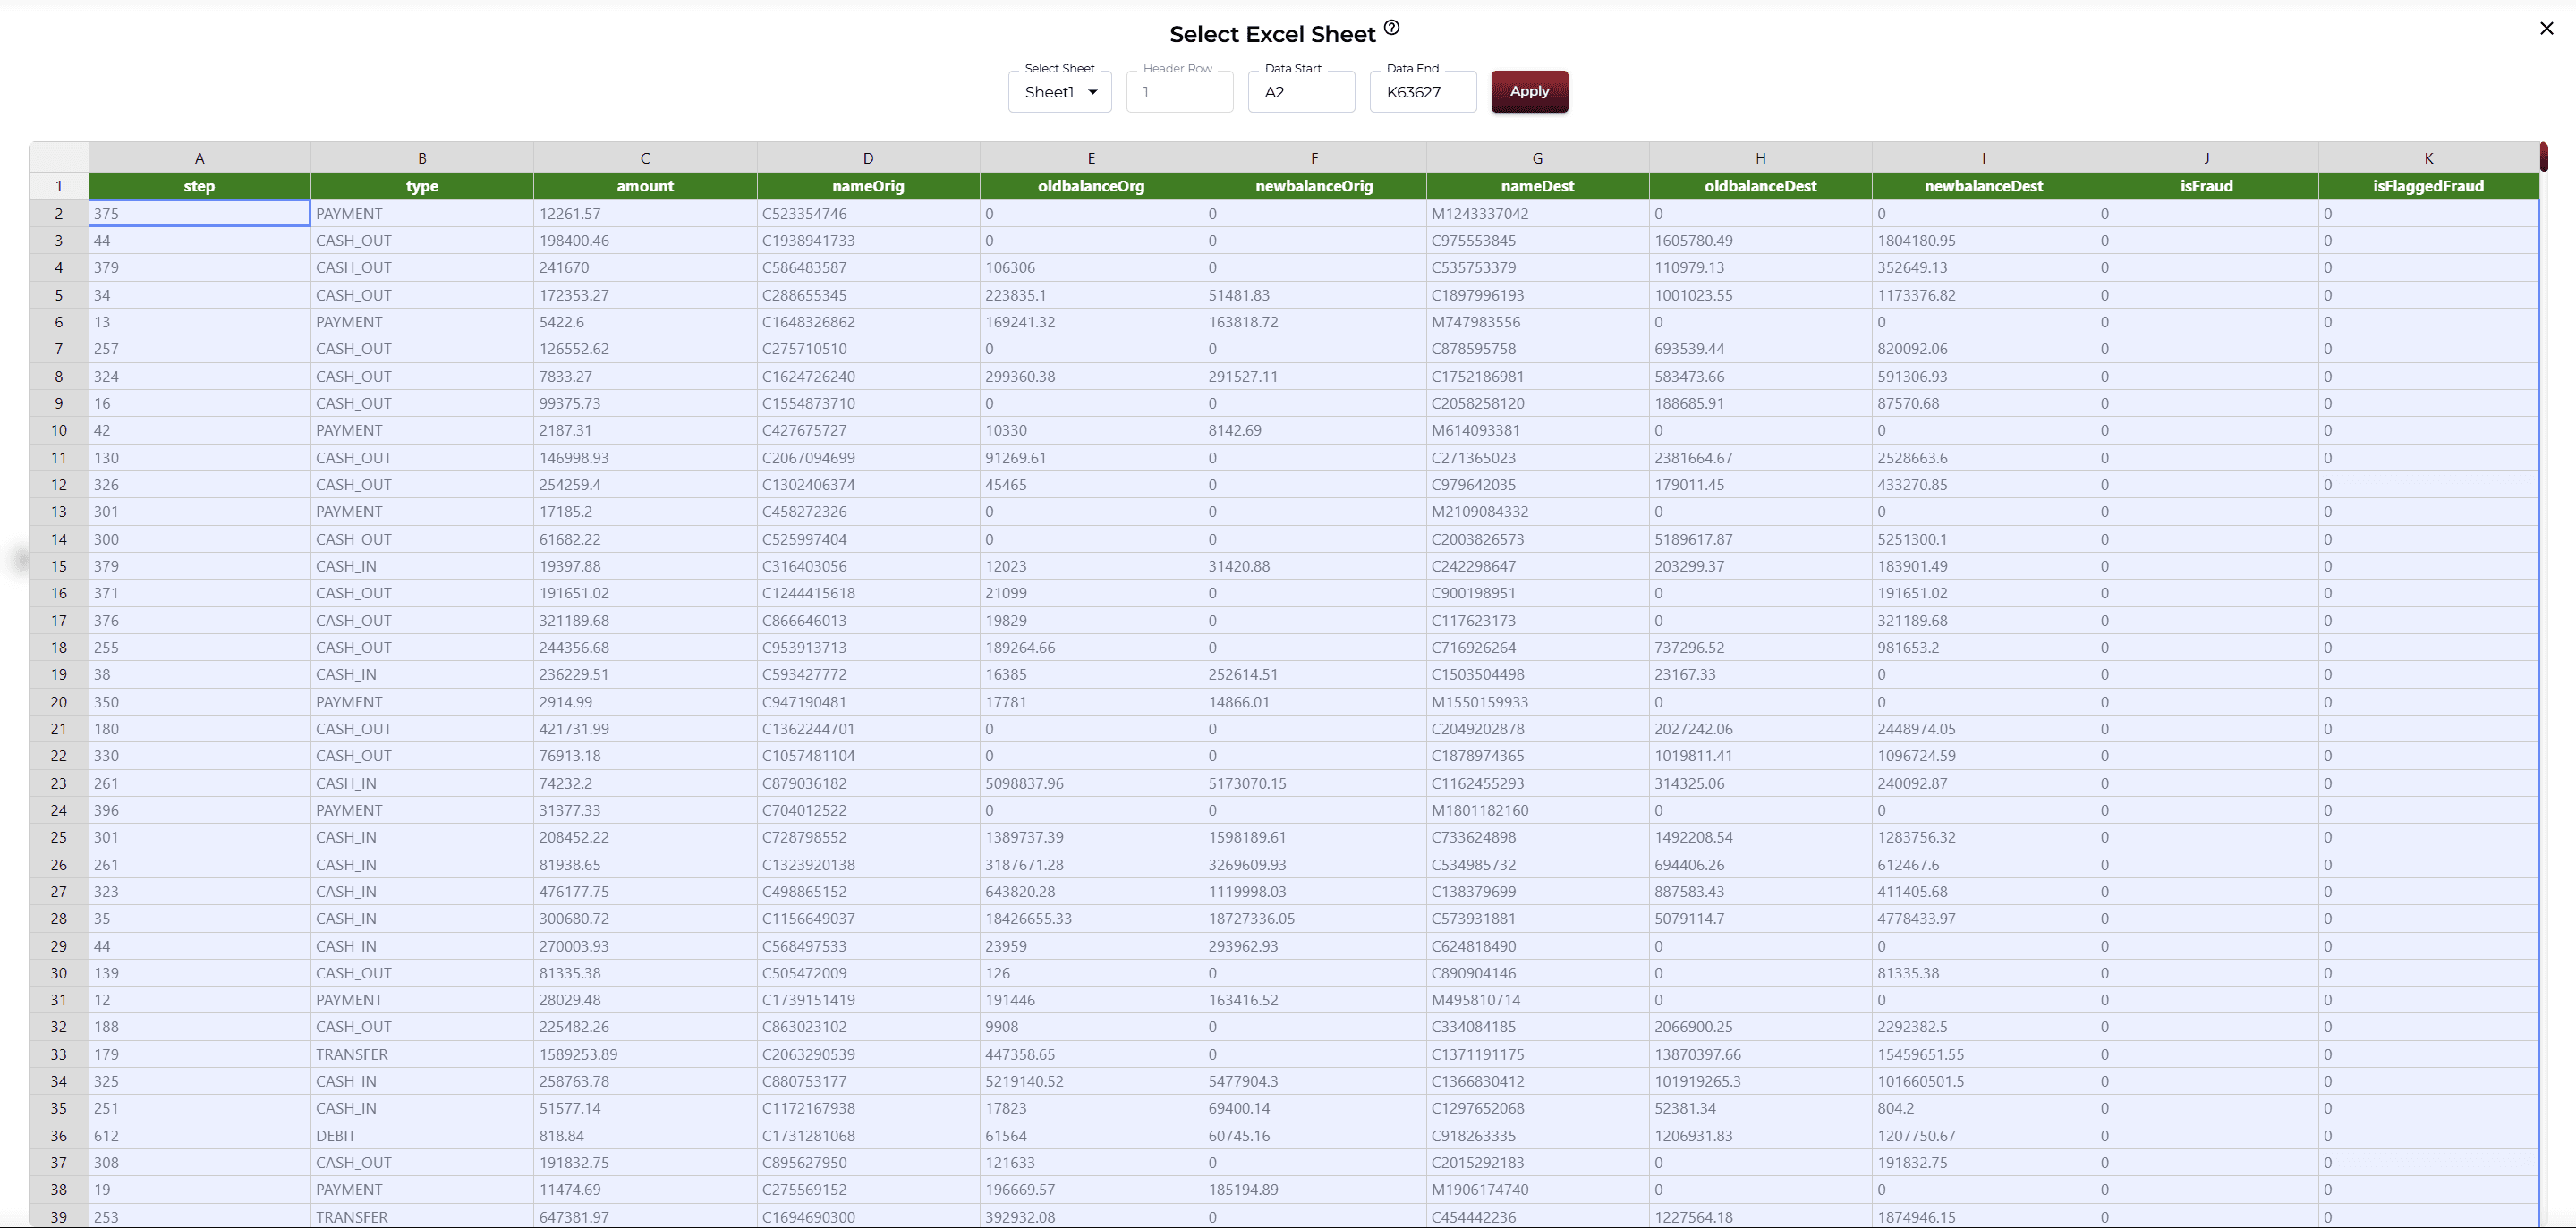Open the help icon beside Select Excel Sheet
Screen dimensions: 2576x1228
(1391, 28)
